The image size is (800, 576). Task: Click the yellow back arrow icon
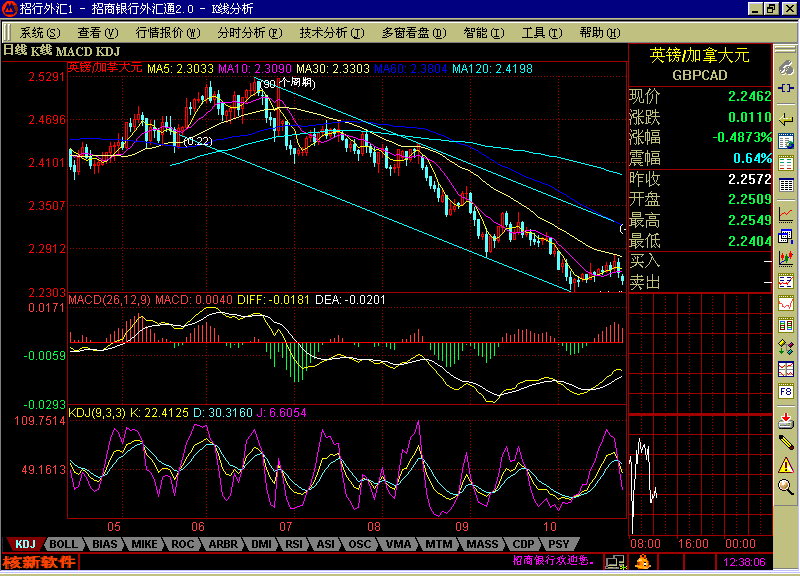pyautogui.click(x=786, y=119)
